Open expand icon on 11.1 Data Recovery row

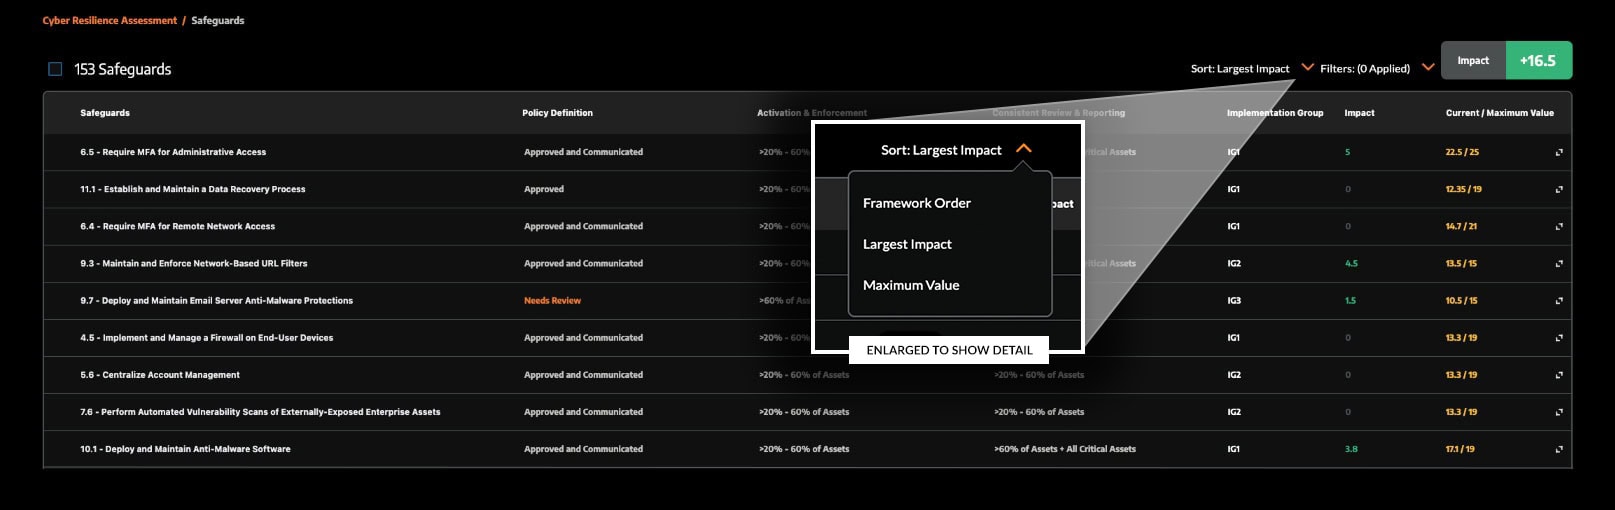tap(1559, 189)
